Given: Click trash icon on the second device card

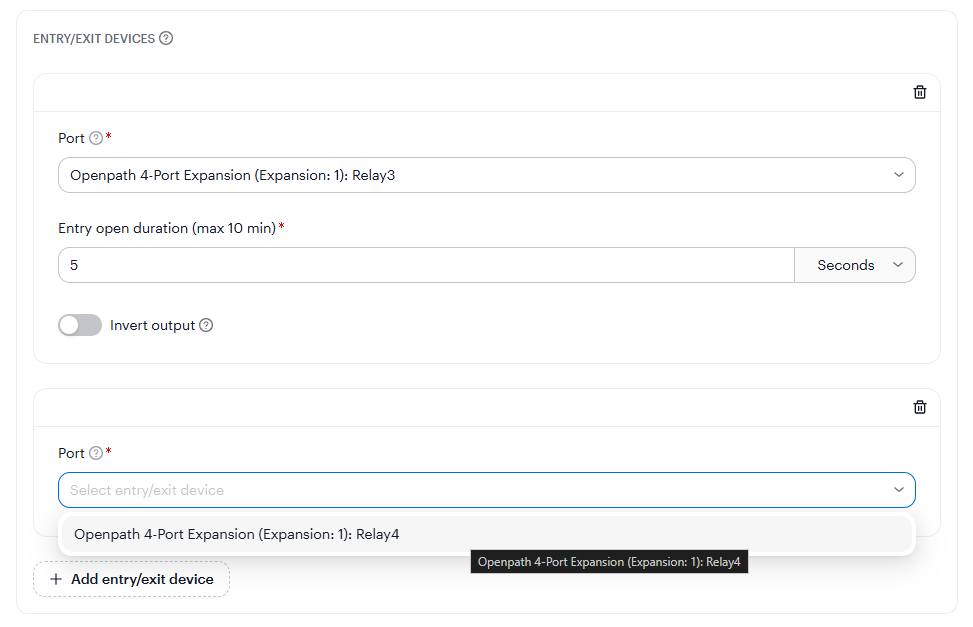Looking at the screenshot, I should (x=920, y=407).
